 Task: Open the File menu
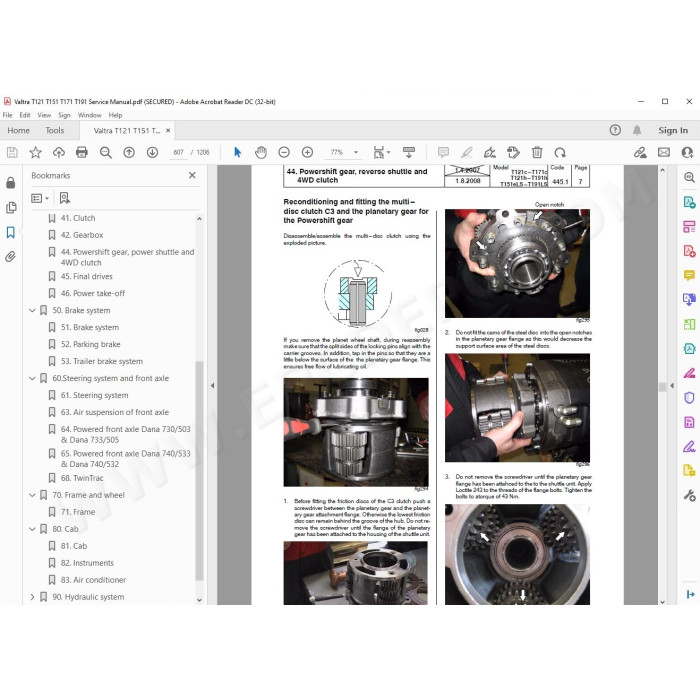(8, 115)
